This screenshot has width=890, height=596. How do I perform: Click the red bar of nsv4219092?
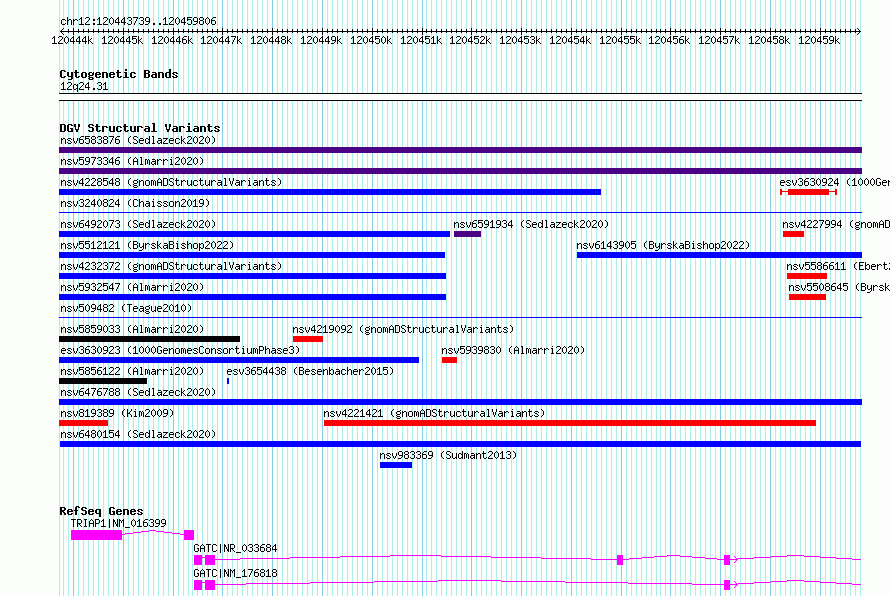click(x=308, y=339)
